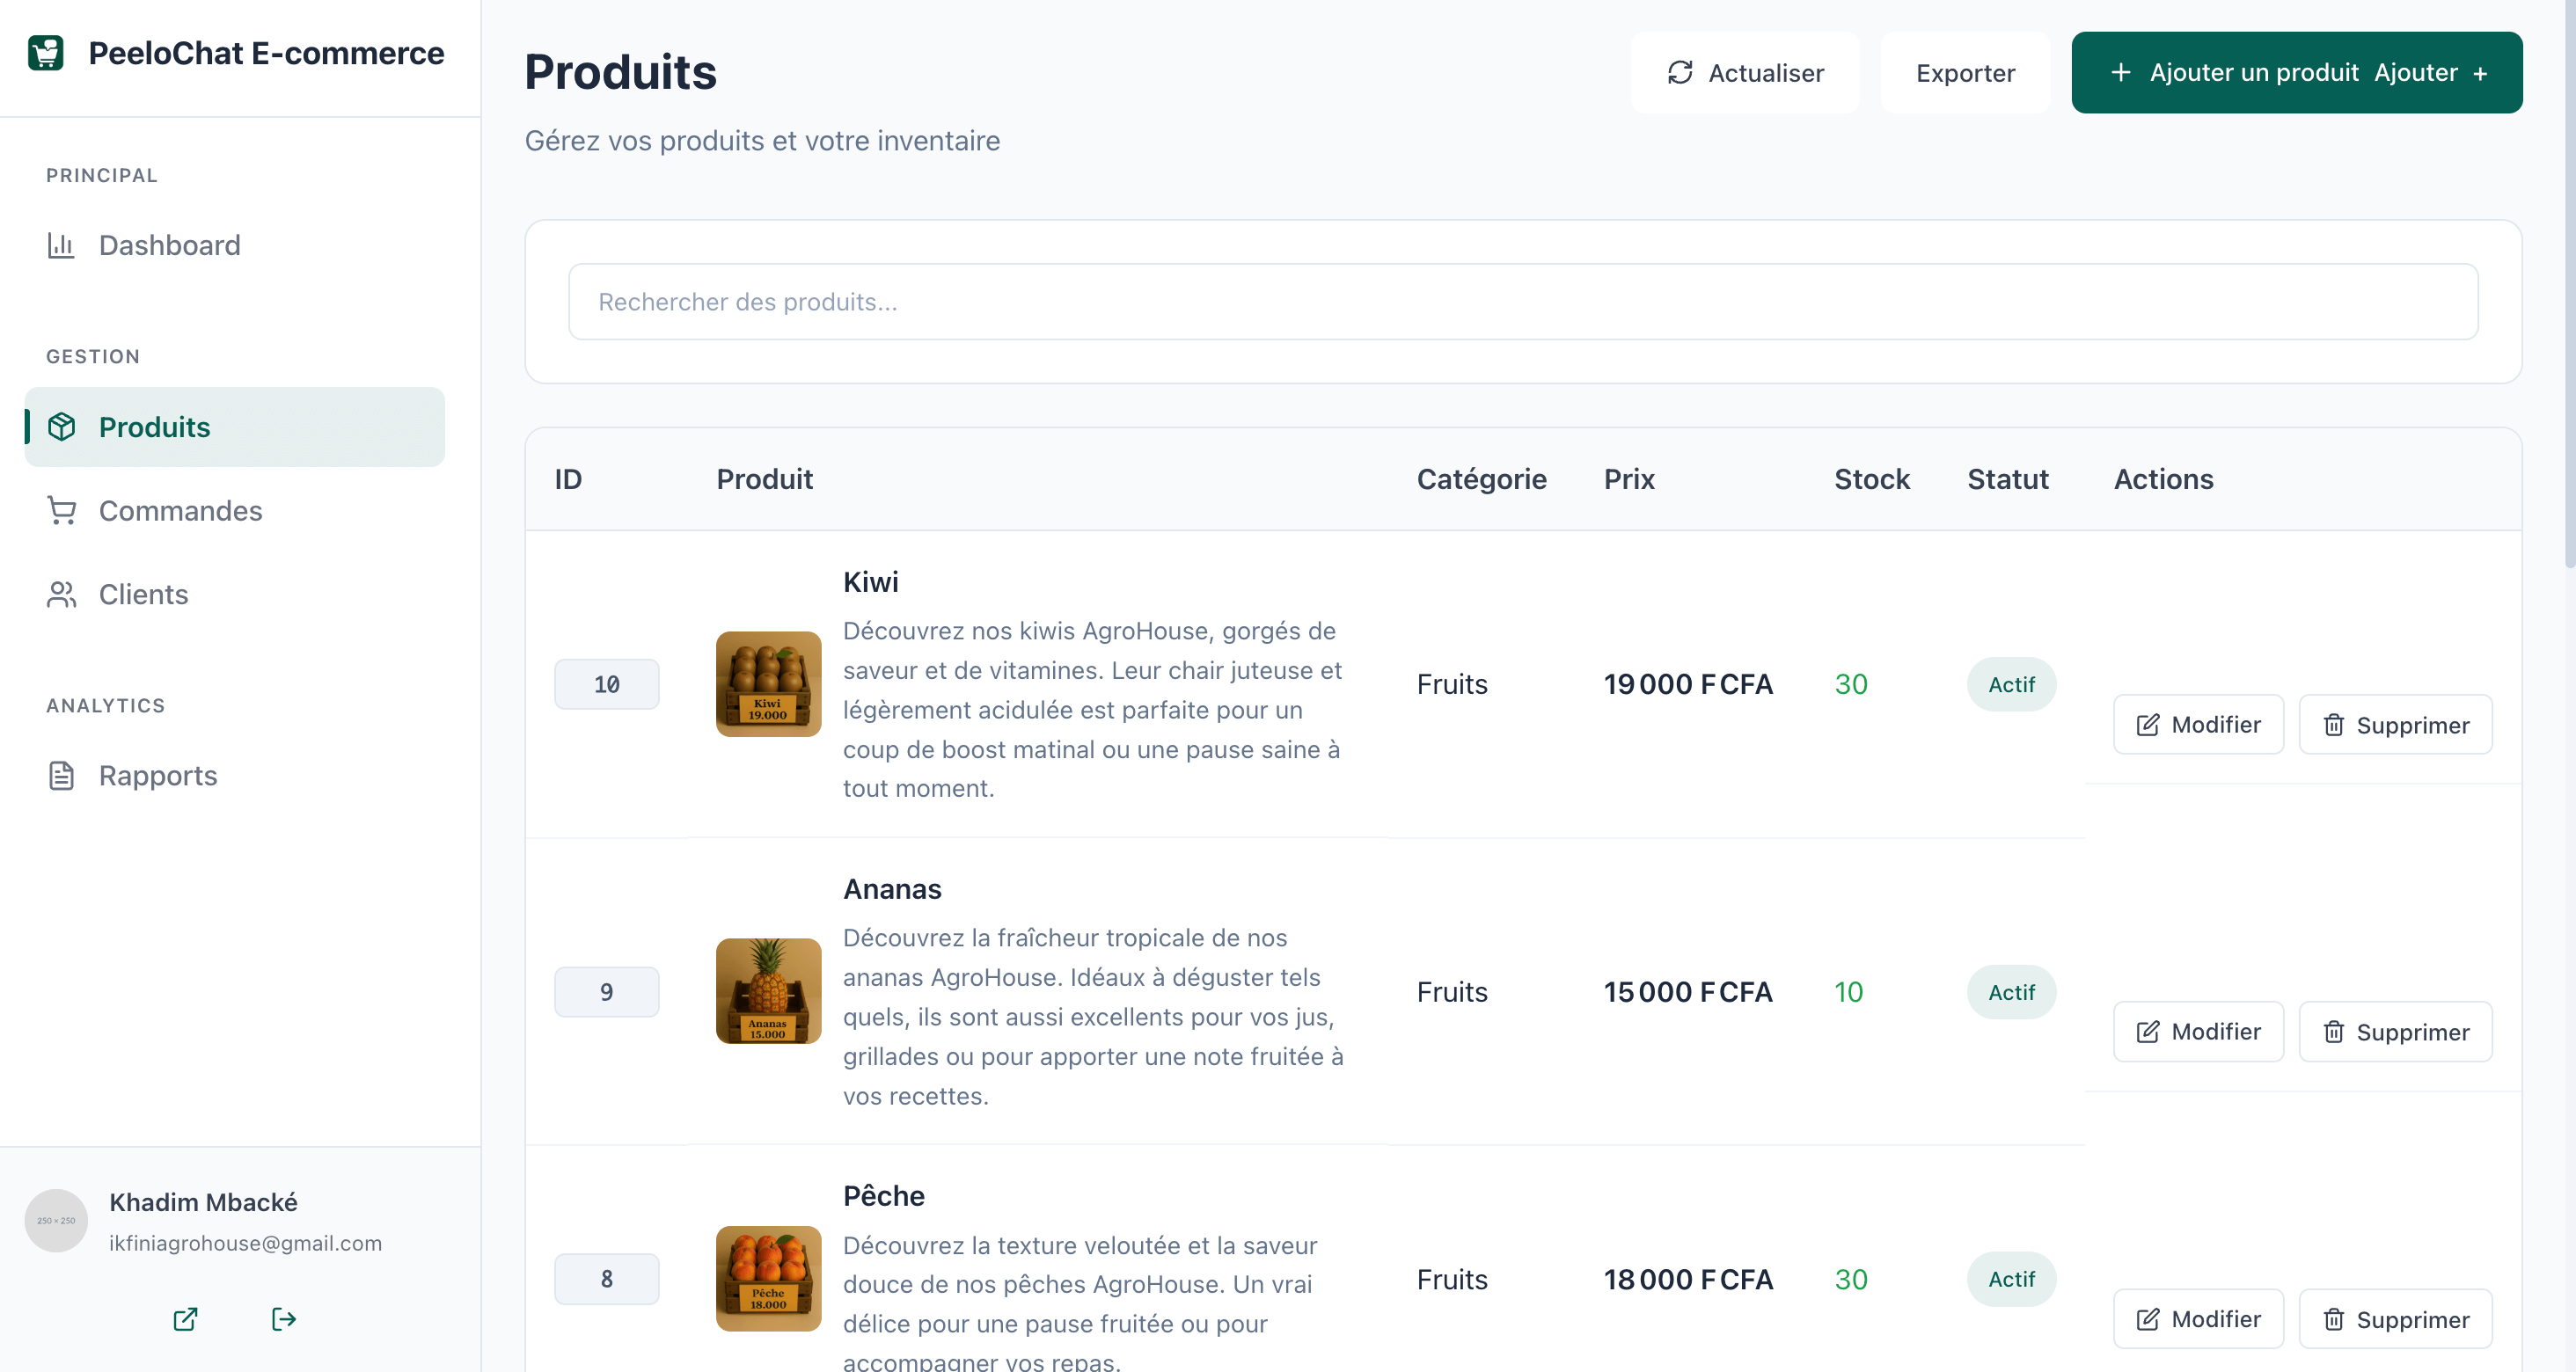Click the Commandes cart icon

(x=61, y=511)
